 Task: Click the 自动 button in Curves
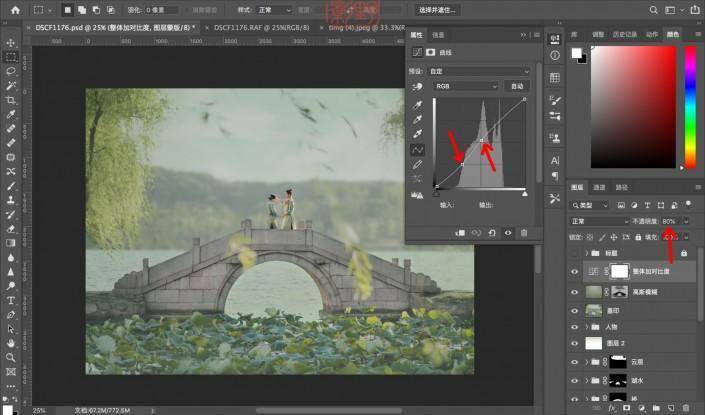pyautogui.click(x=517, y=87)
